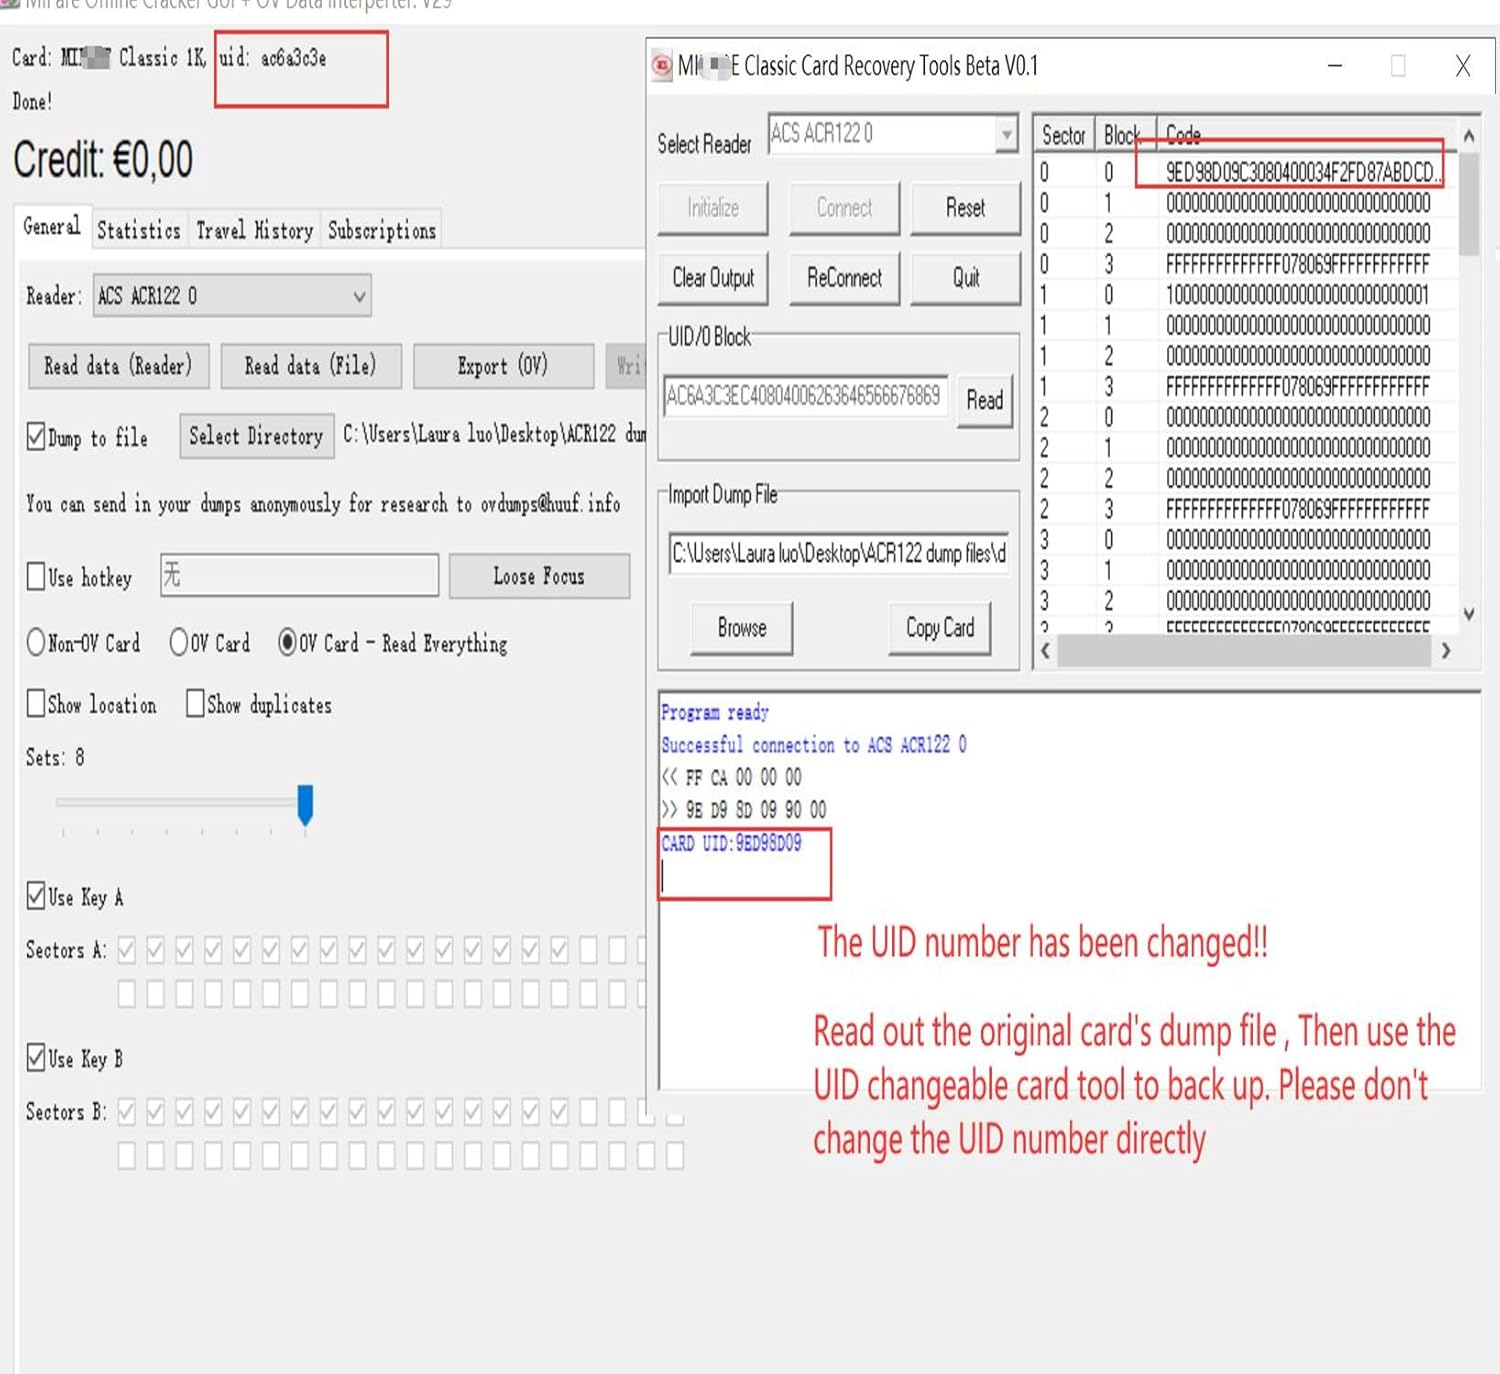
Task: Open the Subscriptions tab
Action: pyautogui.click(x=381, y=230)
